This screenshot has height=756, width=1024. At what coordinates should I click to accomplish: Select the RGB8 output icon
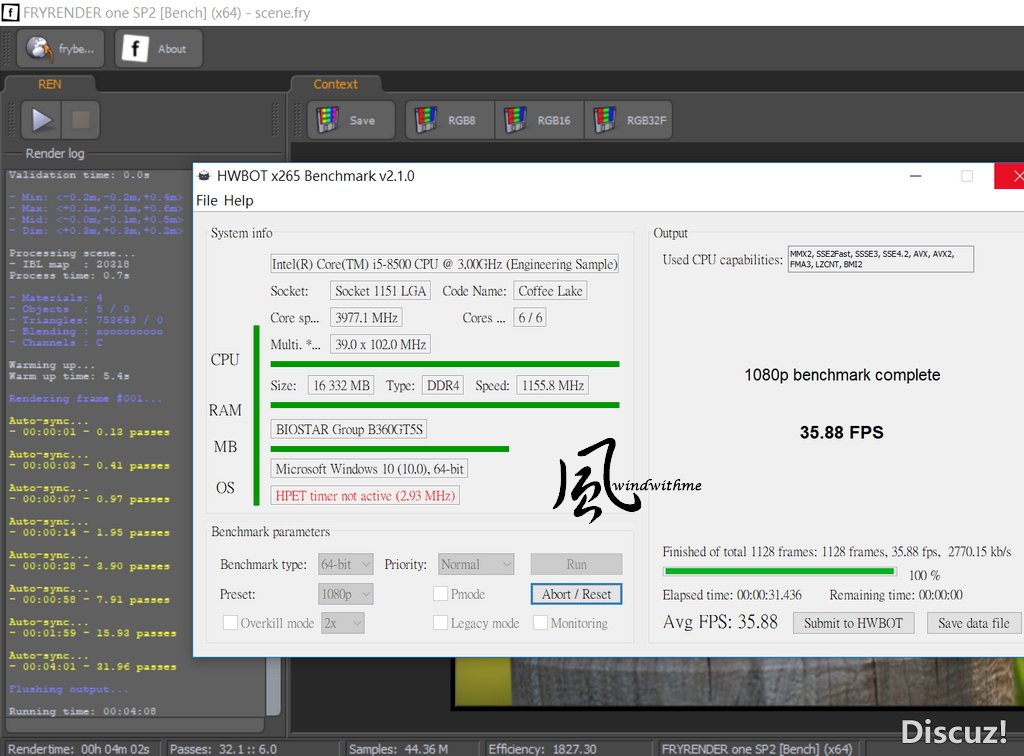(x=426, y=120)
